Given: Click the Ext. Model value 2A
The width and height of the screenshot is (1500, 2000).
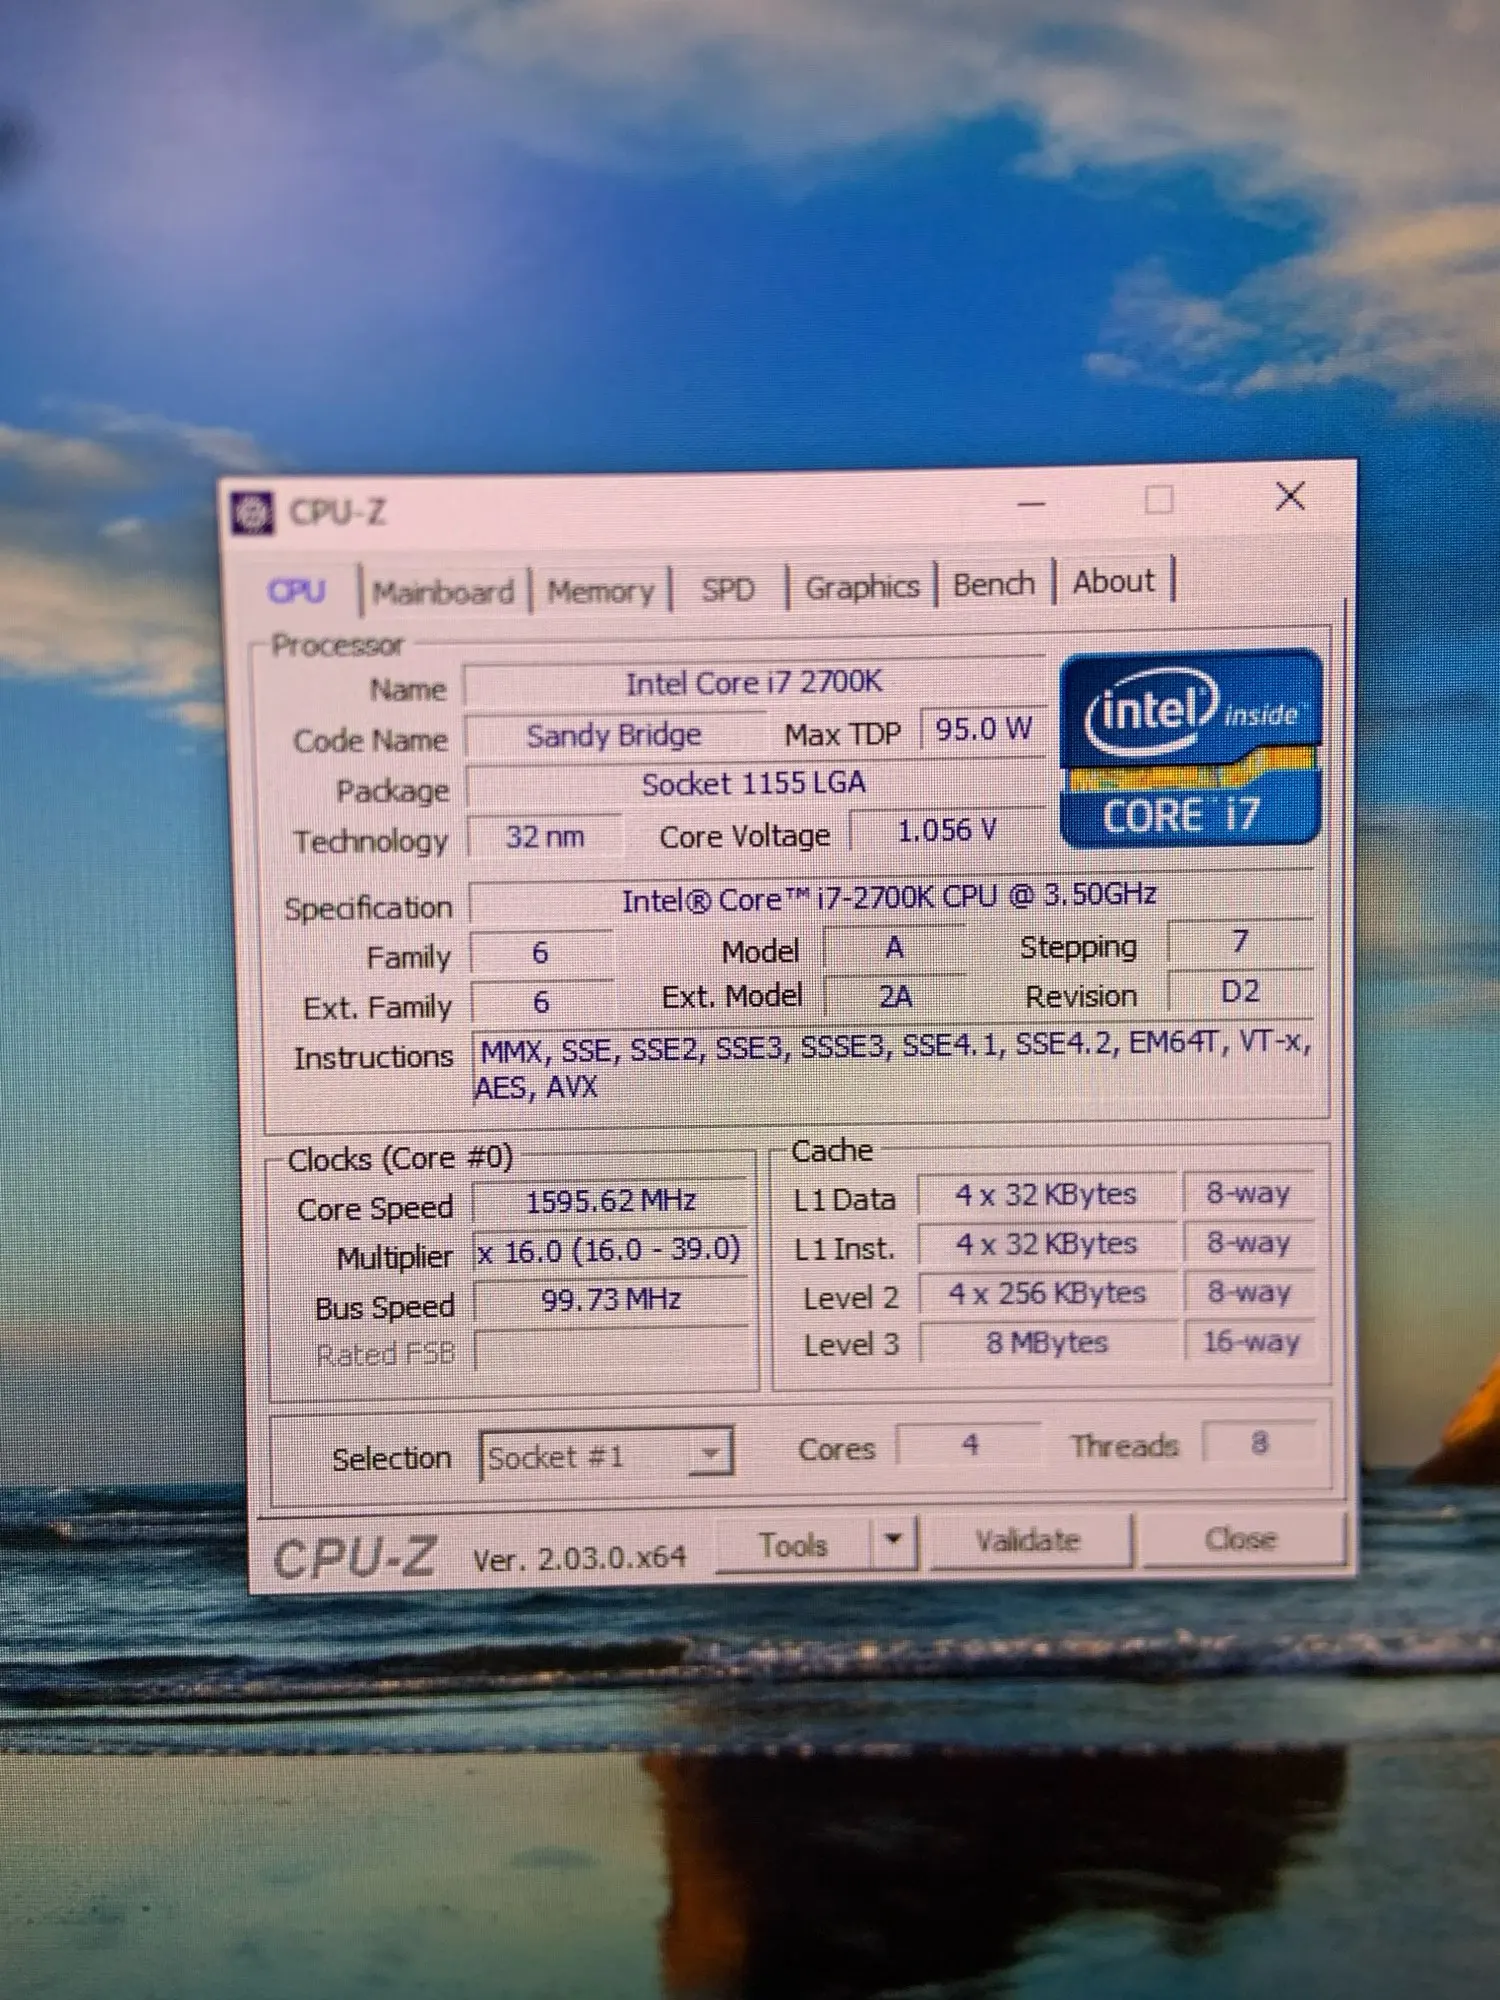Looking at the screenshot, I should pos(896,996).
